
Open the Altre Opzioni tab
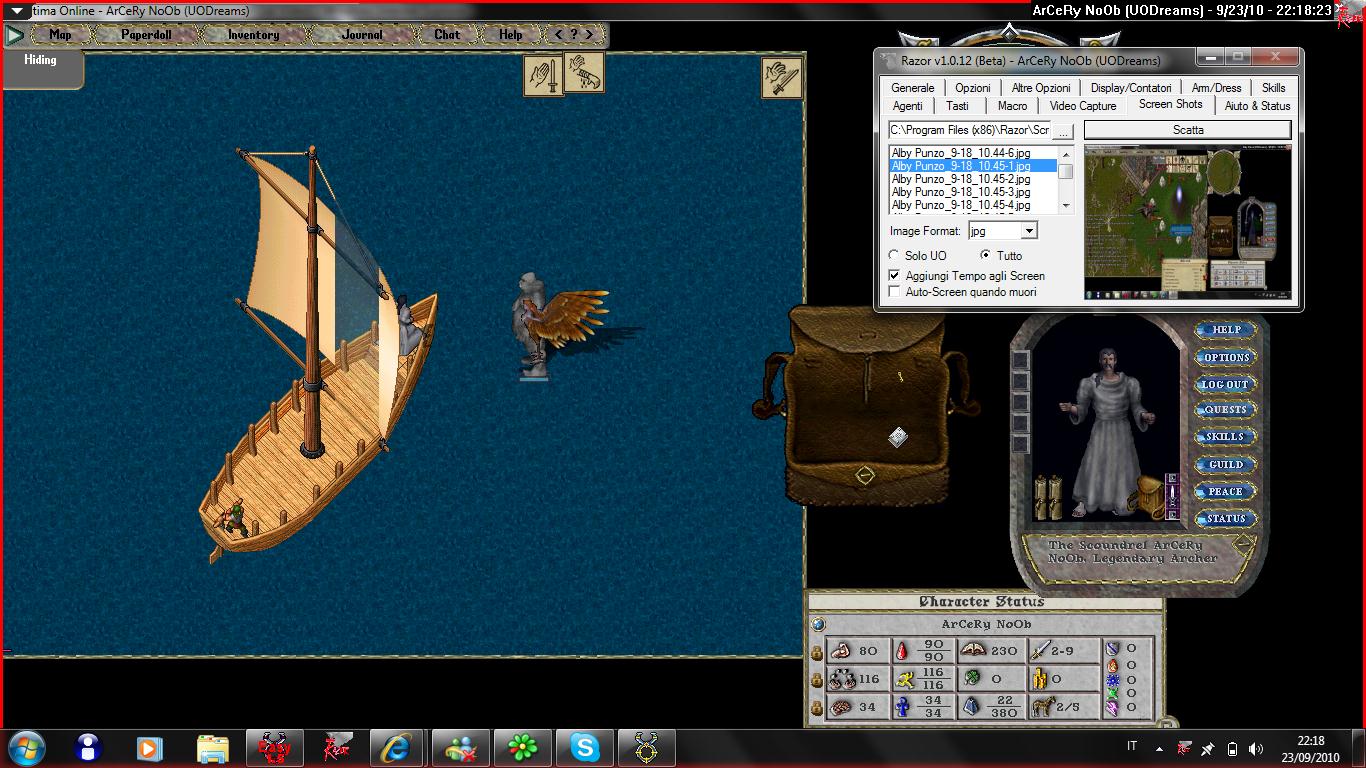coord(1041,88)
